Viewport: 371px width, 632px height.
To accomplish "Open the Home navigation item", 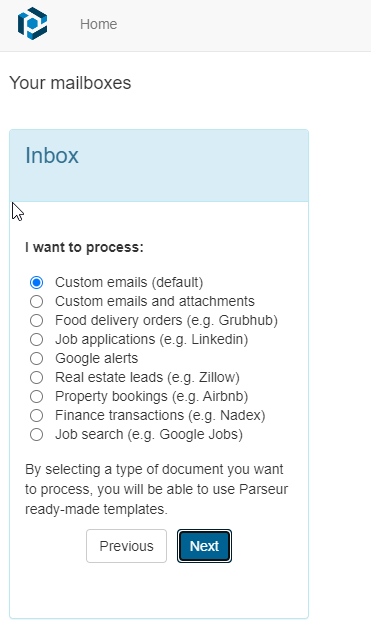I will point(98,24).
